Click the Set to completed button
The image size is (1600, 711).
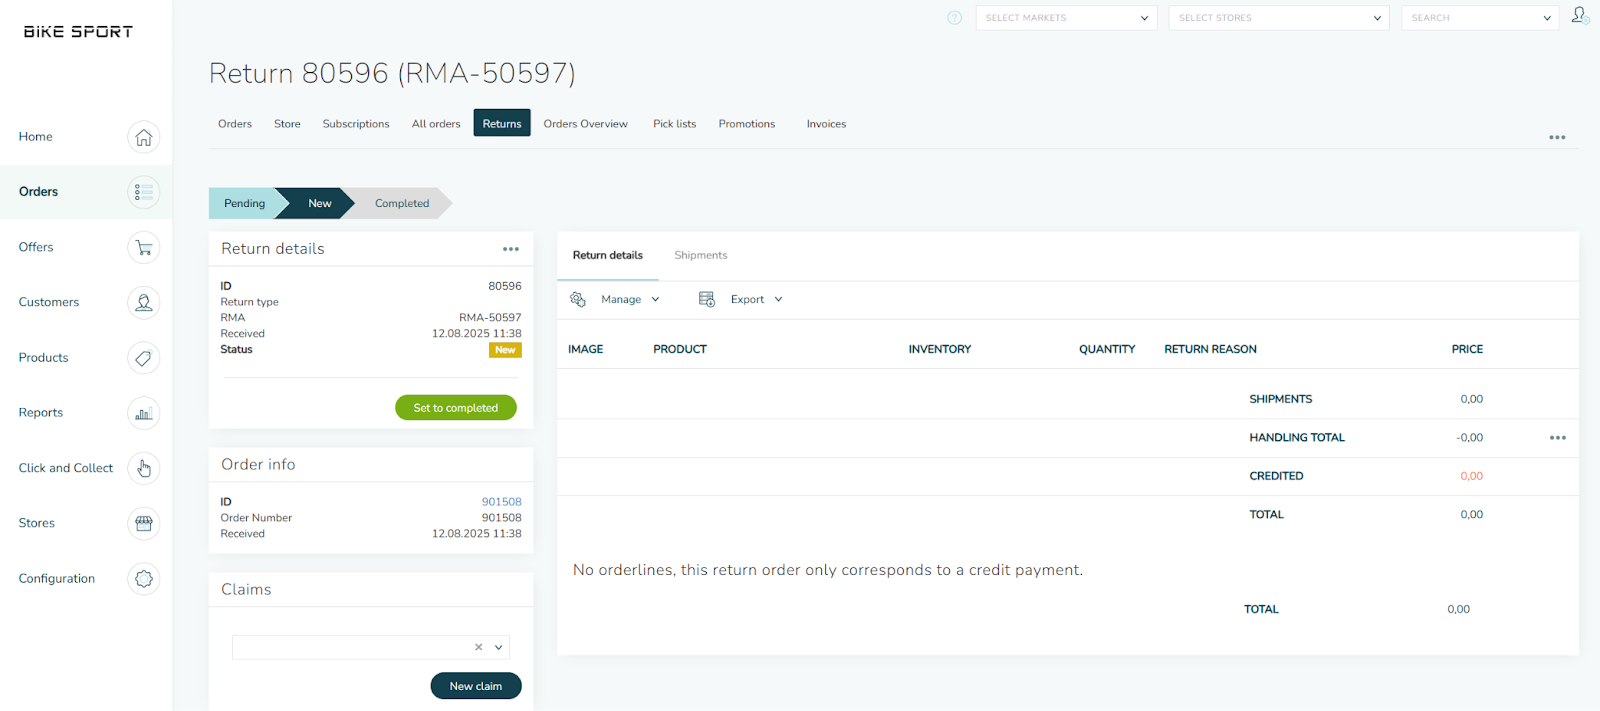455,408
